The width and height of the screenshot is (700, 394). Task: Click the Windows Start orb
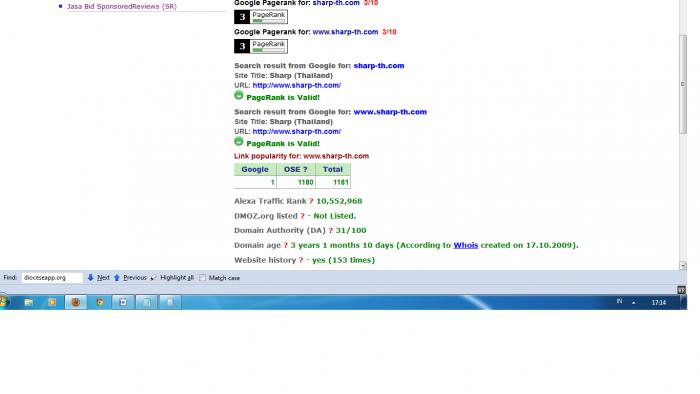coord(4,302)
